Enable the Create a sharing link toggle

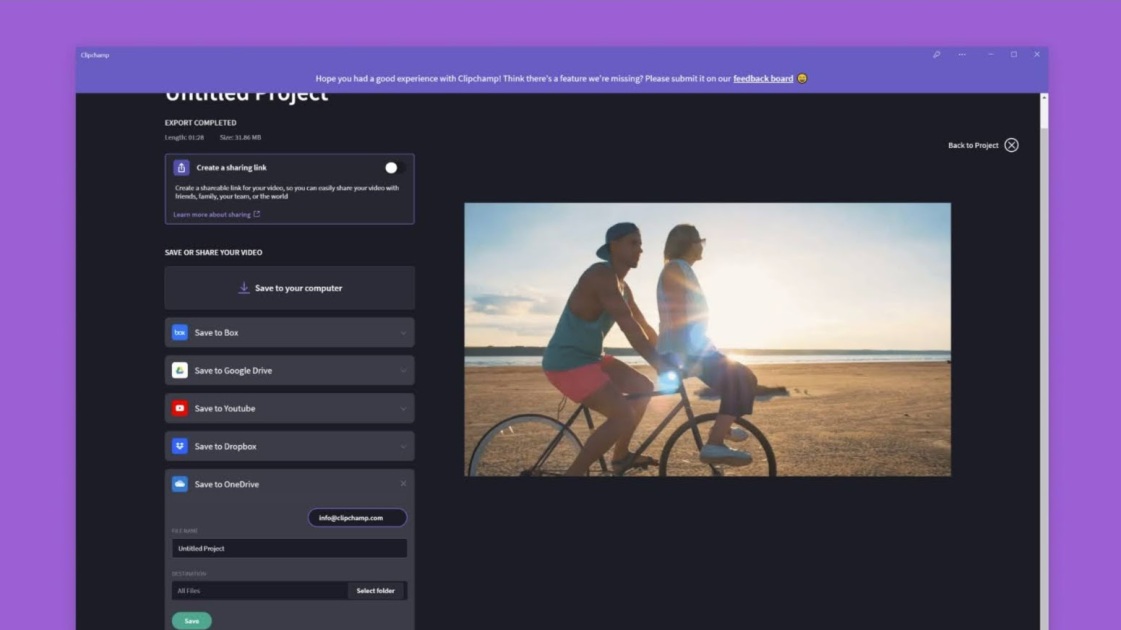391,168
